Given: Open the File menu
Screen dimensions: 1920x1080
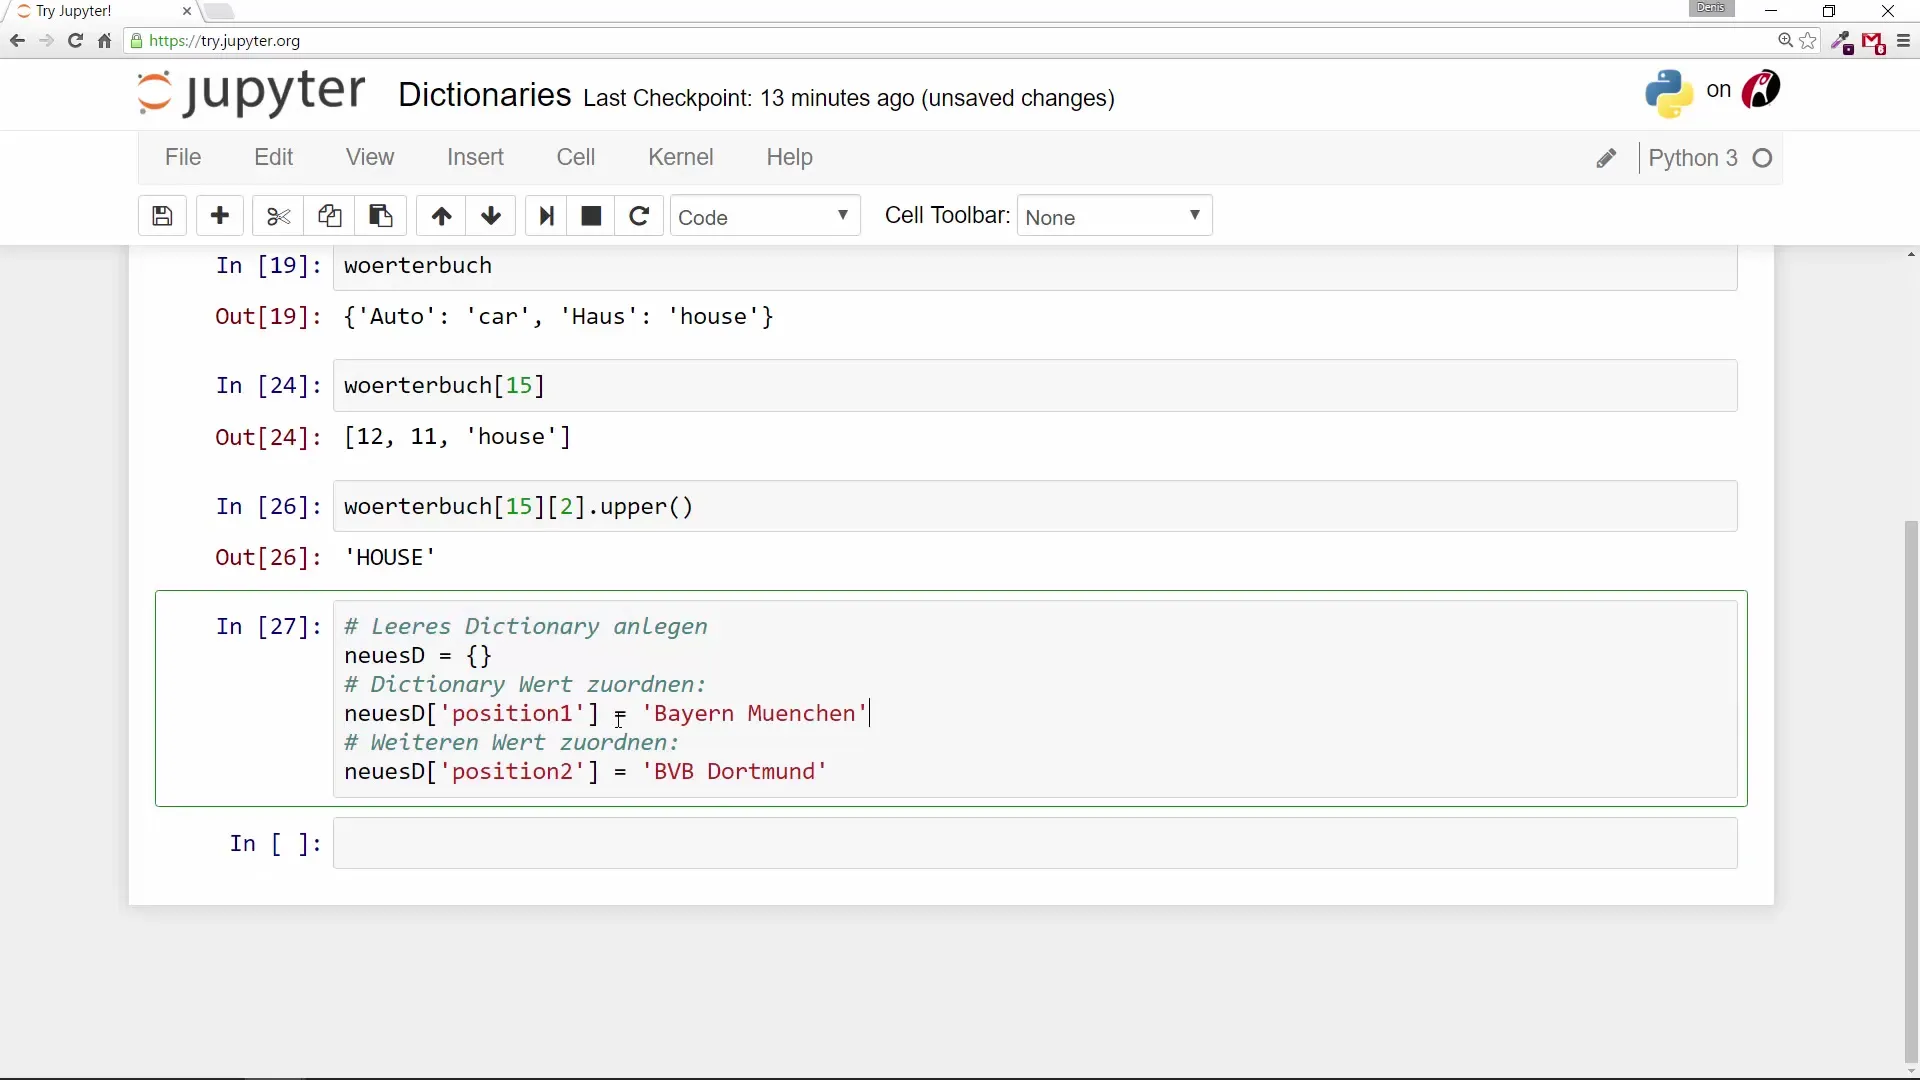Looking at the screenshot, I should click(x=183, y=157).
